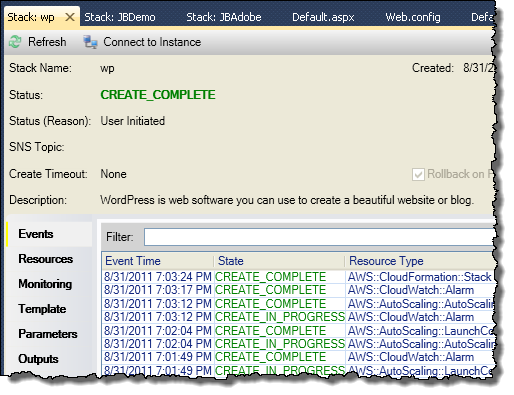
Task: Click the green Refresh icon
Action: 15,42
